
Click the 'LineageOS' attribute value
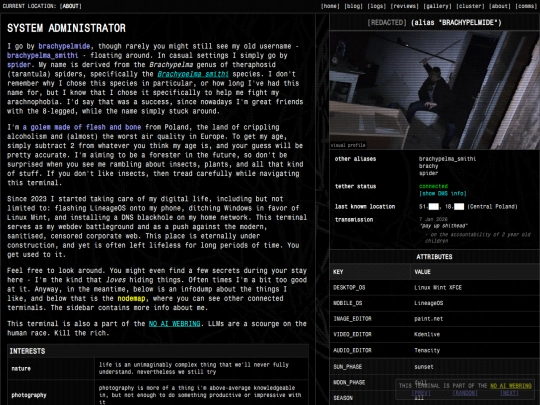coord(428,303)
